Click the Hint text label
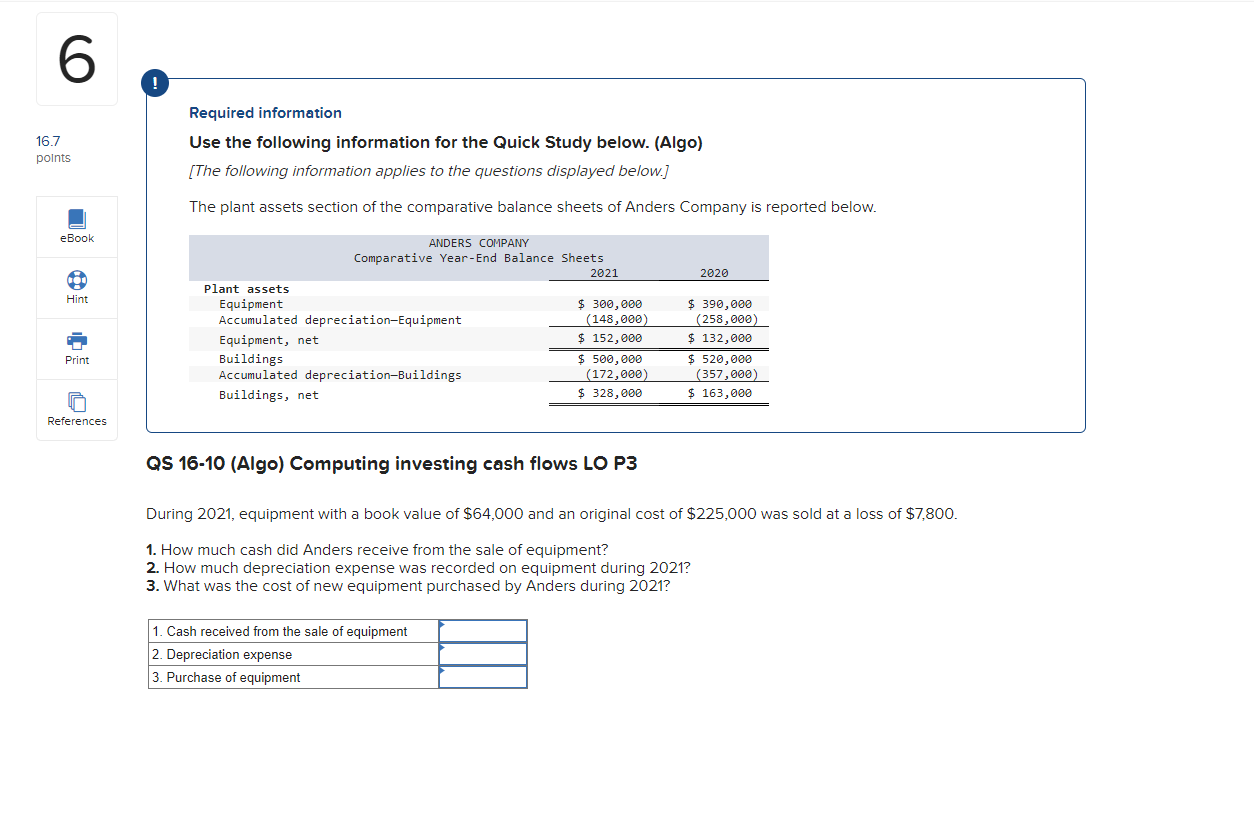 76,298
